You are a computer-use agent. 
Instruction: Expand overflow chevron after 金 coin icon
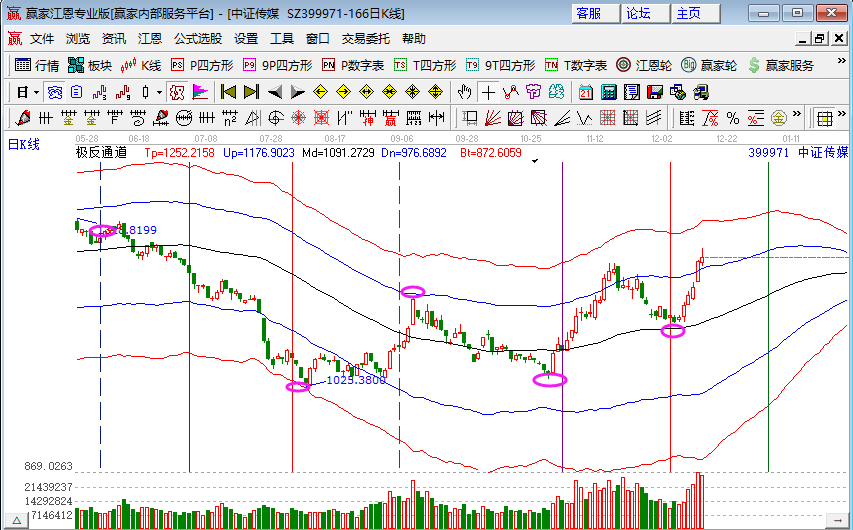(797, 114)
